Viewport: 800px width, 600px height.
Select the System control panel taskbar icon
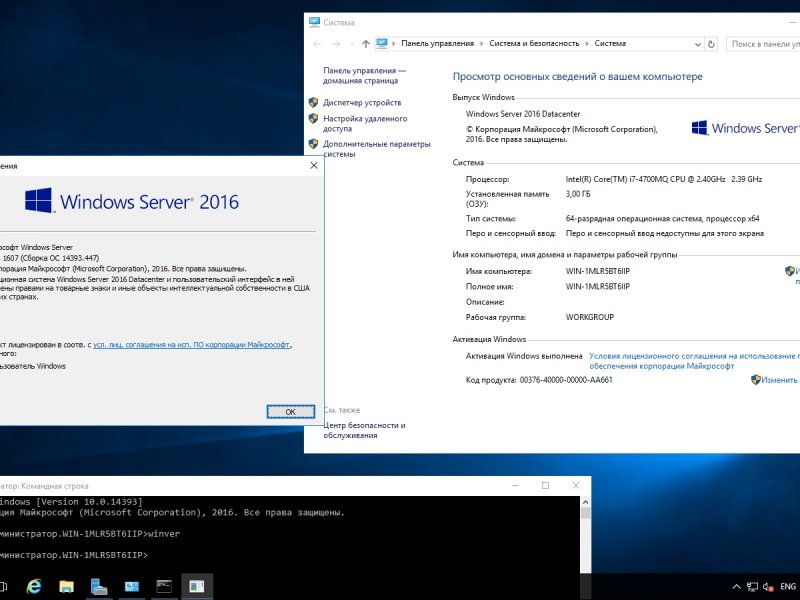[132, 587]
